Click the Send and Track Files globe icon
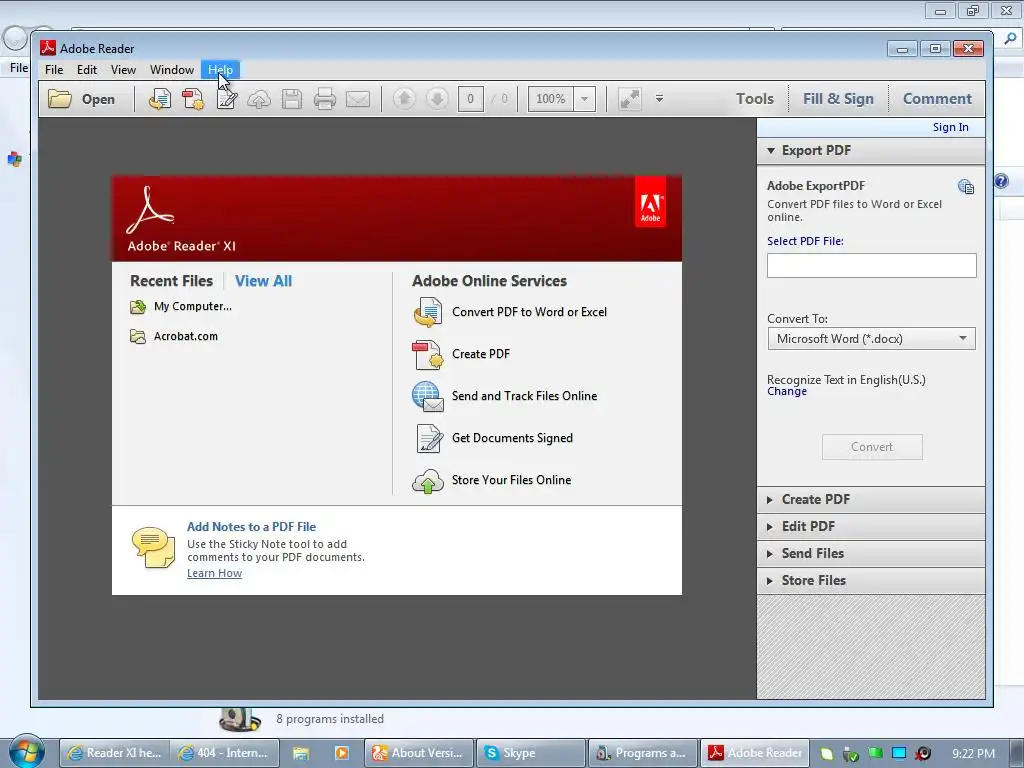The image size is (1024, 768). [428, 396]
